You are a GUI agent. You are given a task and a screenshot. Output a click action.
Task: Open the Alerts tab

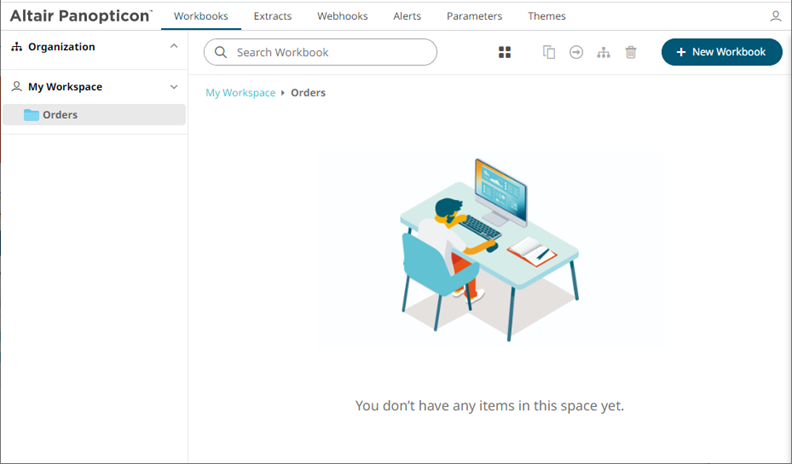tap(407, 16)
